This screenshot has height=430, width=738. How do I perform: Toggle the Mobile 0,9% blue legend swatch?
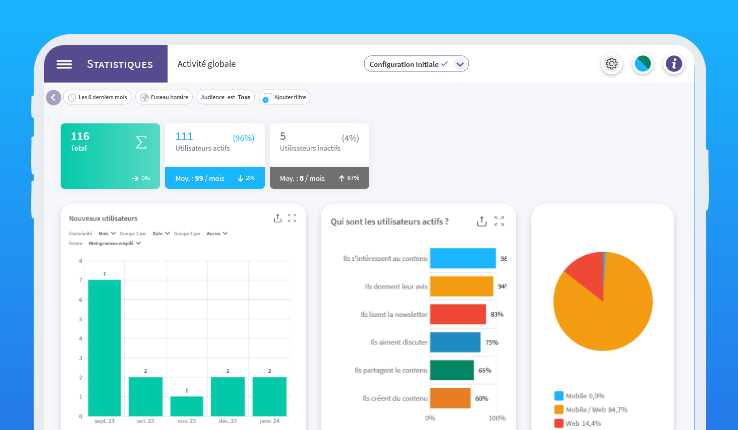(x=559, y=396)
